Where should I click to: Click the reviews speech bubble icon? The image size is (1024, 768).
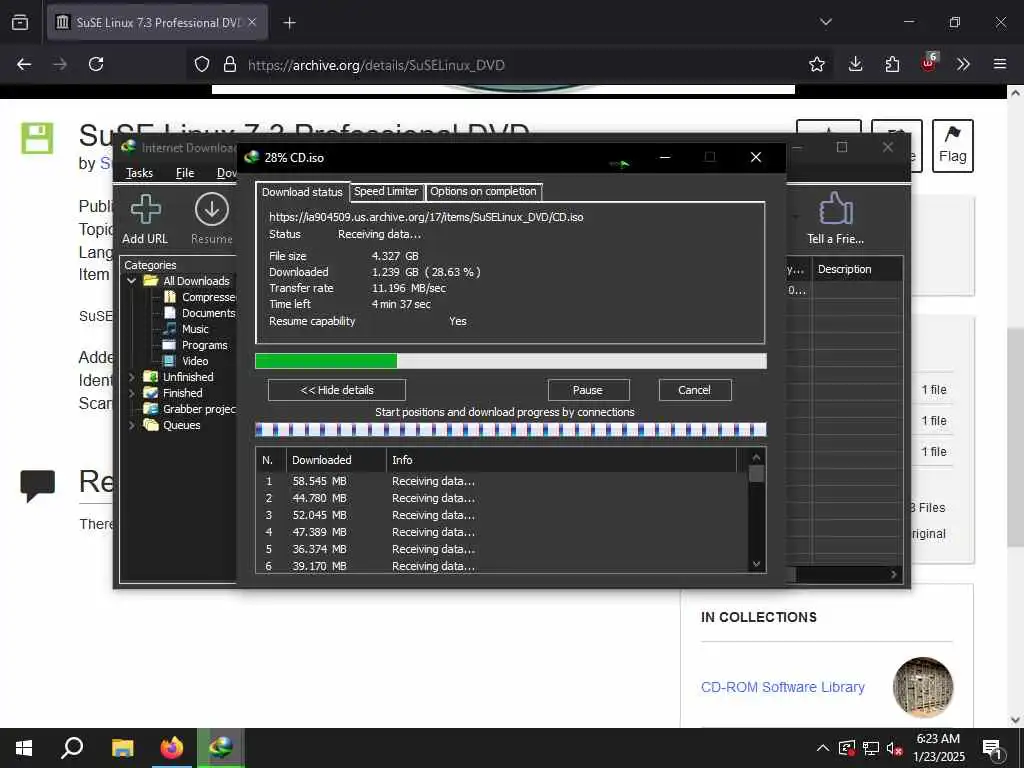[x=37, y=486]
